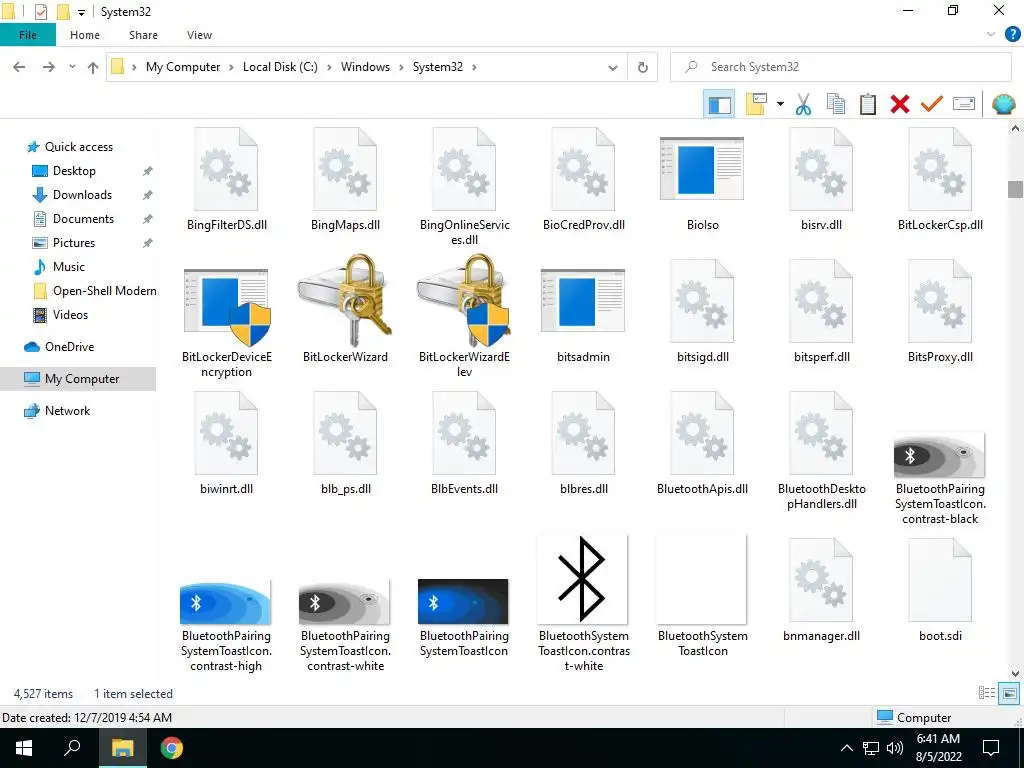The height and width of the screenshot is (768, 1024).
Task: Click the vertical scrollbar thumb
Action: (x=1015, y=189)
